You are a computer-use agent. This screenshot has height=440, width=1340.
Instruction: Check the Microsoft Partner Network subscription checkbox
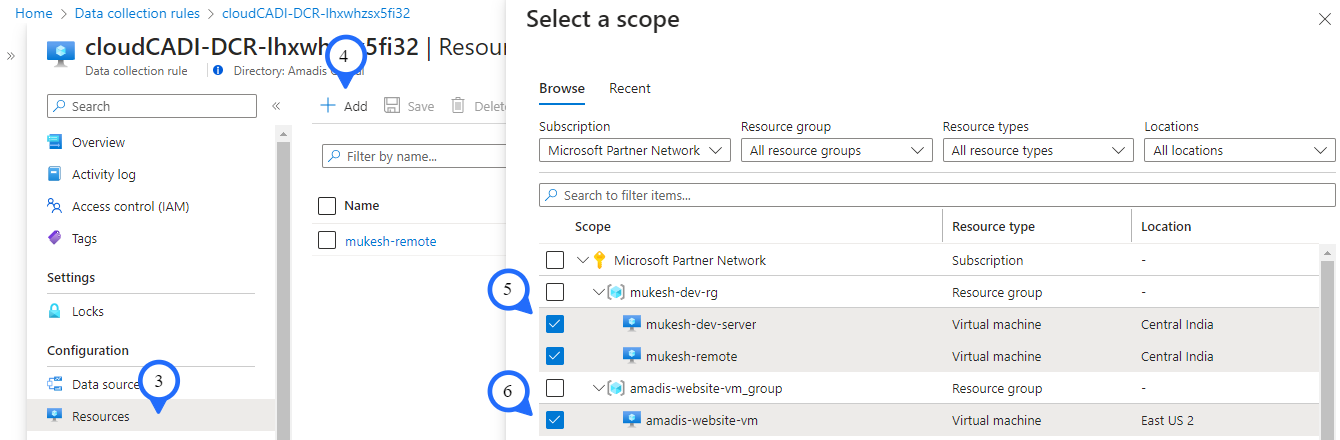(x=555, y=260)
